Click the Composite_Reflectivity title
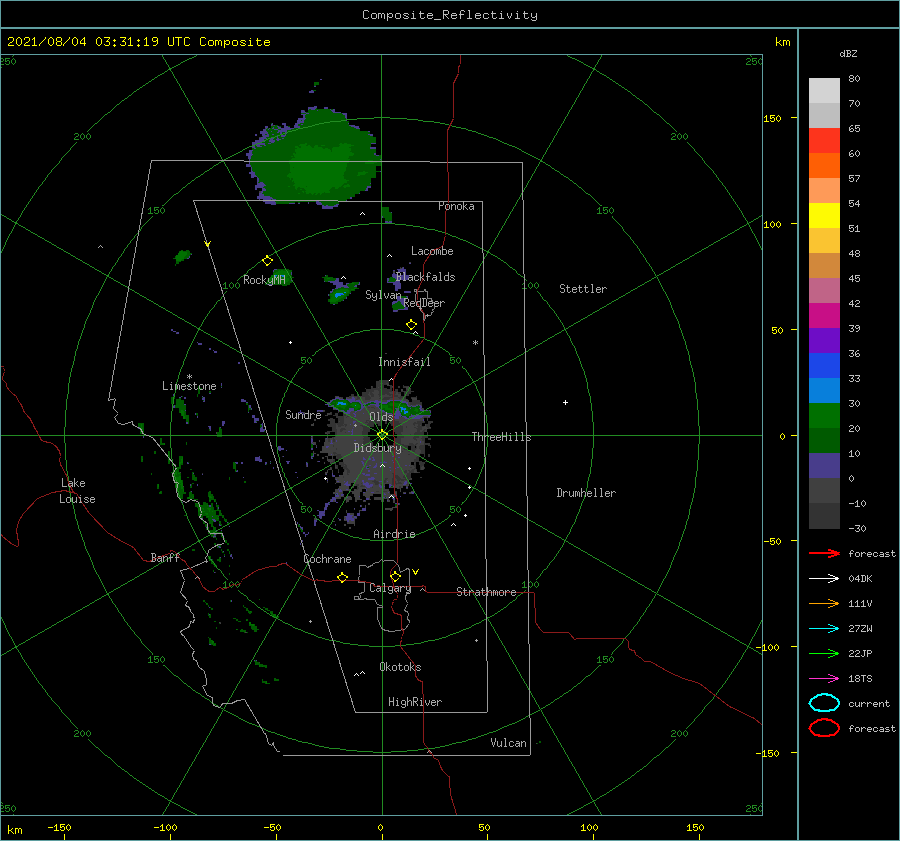The height and width of the screenshot is (841, 900). pos(450,15)
